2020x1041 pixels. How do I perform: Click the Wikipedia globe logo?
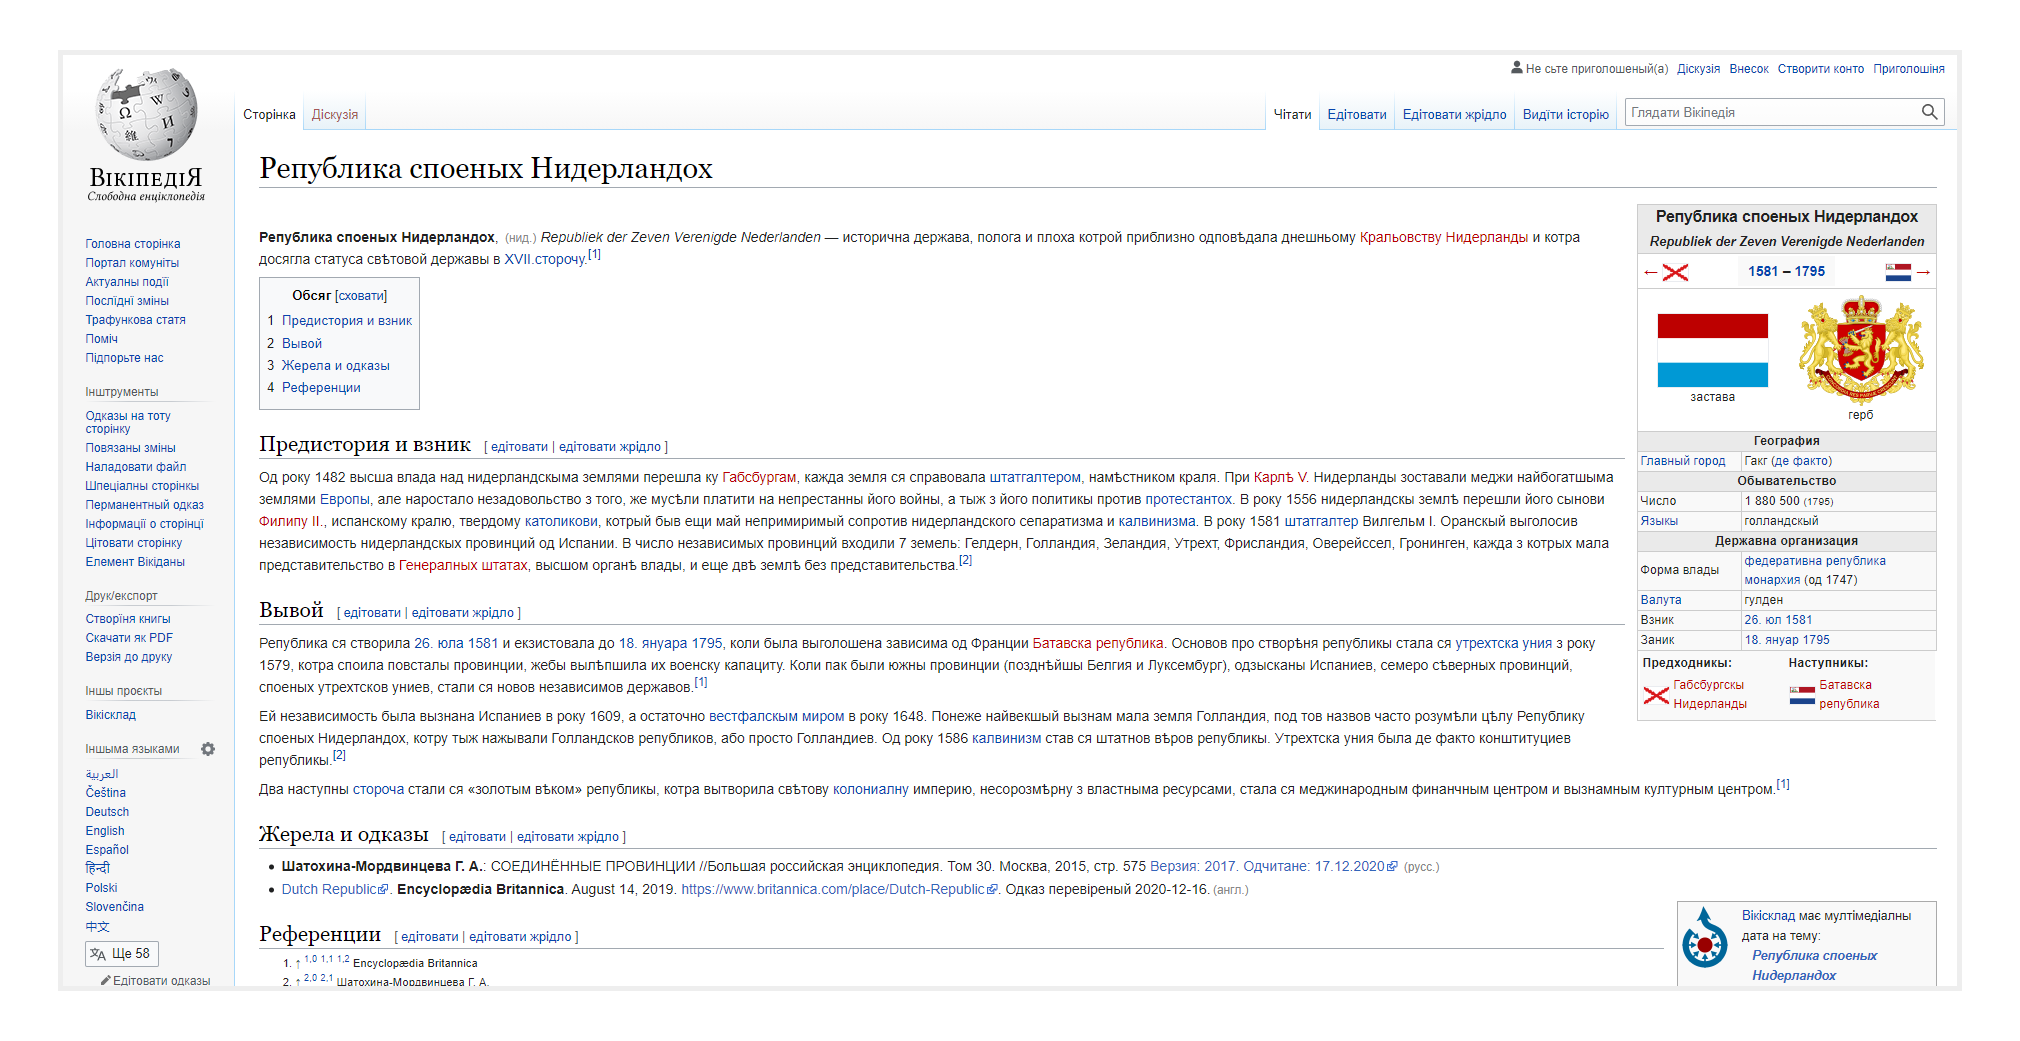pyautogui.click(x=146, y=114)
